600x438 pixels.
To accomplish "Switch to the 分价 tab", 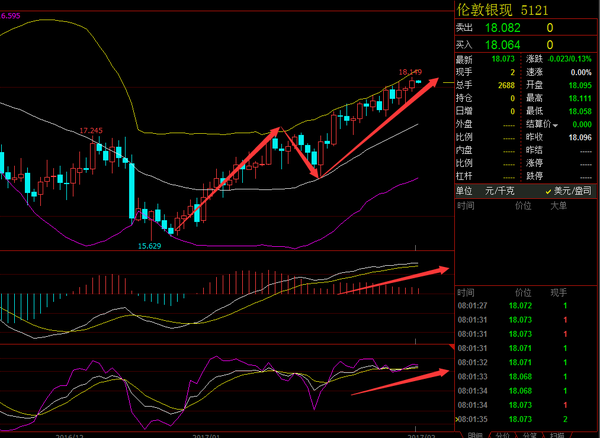I will [x=503, y=435].
